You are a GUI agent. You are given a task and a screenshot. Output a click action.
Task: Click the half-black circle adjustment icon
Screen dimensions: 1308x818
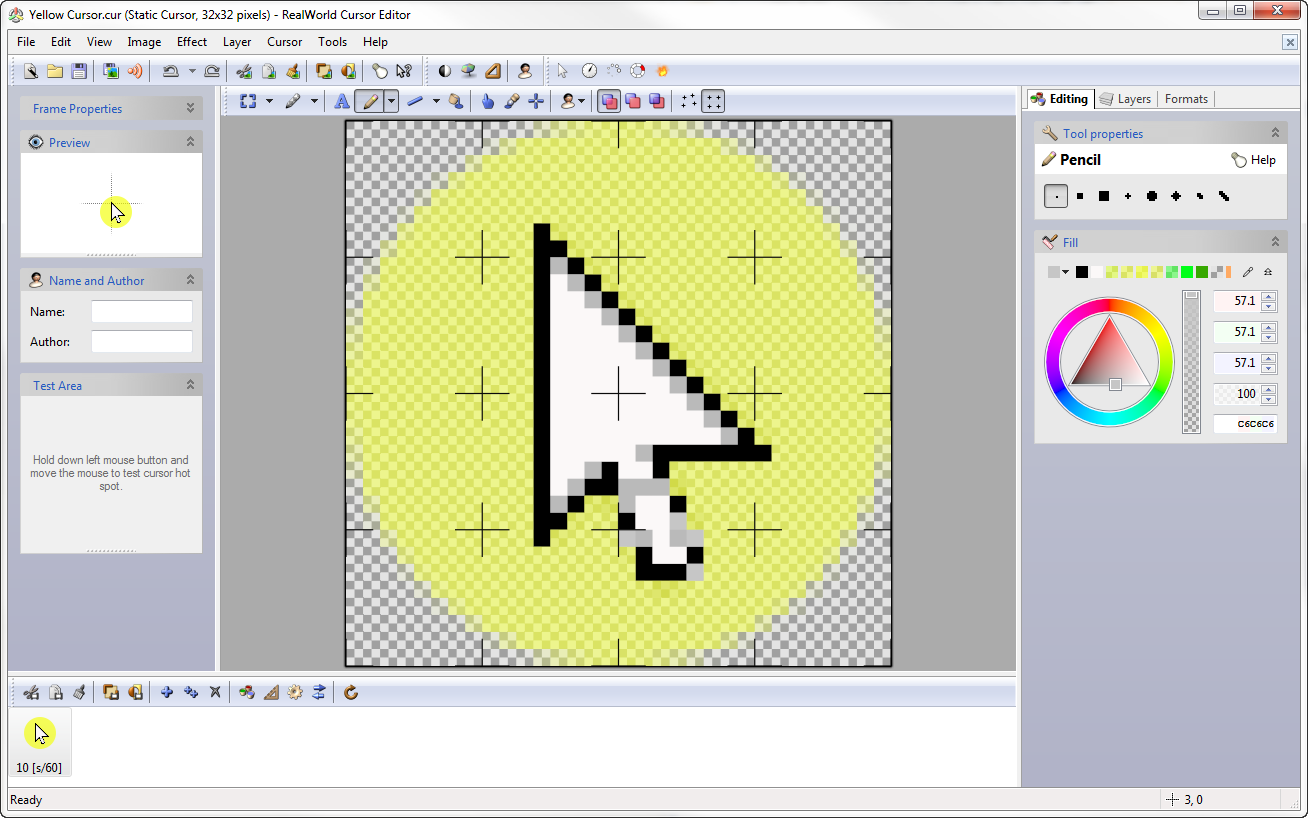point(445,71)
